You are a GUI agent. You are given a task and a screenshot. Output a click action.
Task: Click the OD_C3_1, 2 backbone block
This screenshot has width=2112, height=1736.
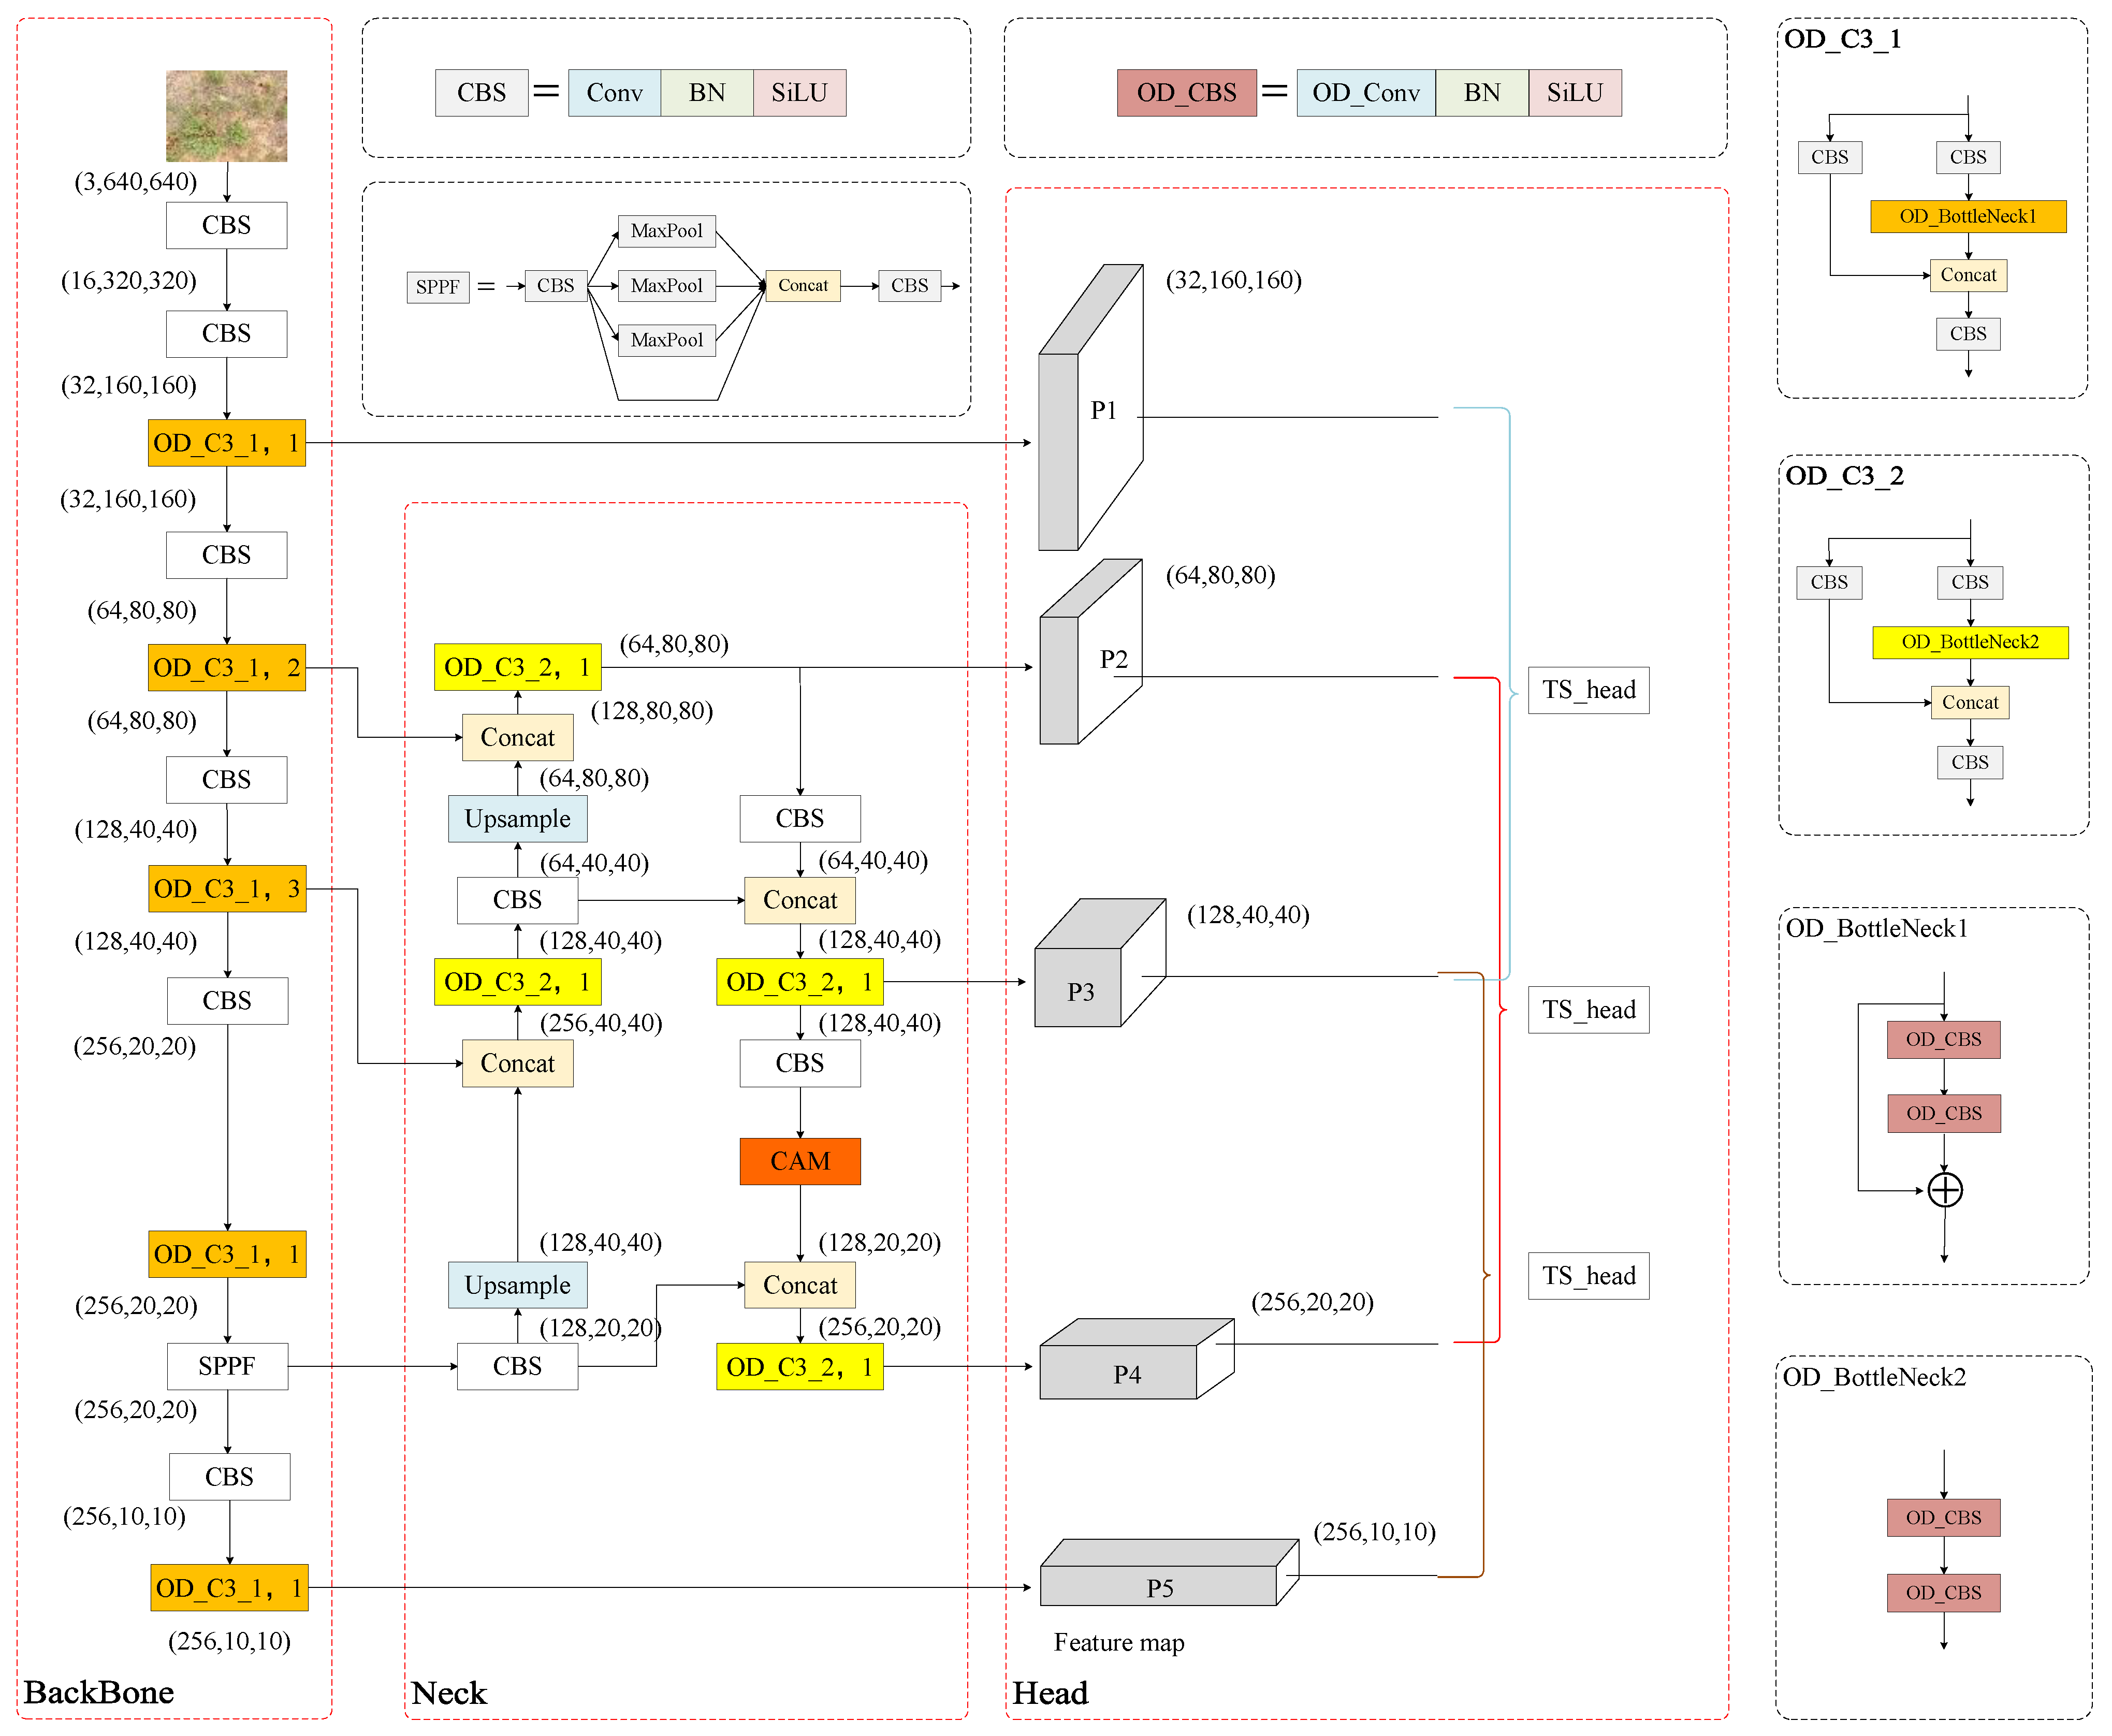pos(227,668)
